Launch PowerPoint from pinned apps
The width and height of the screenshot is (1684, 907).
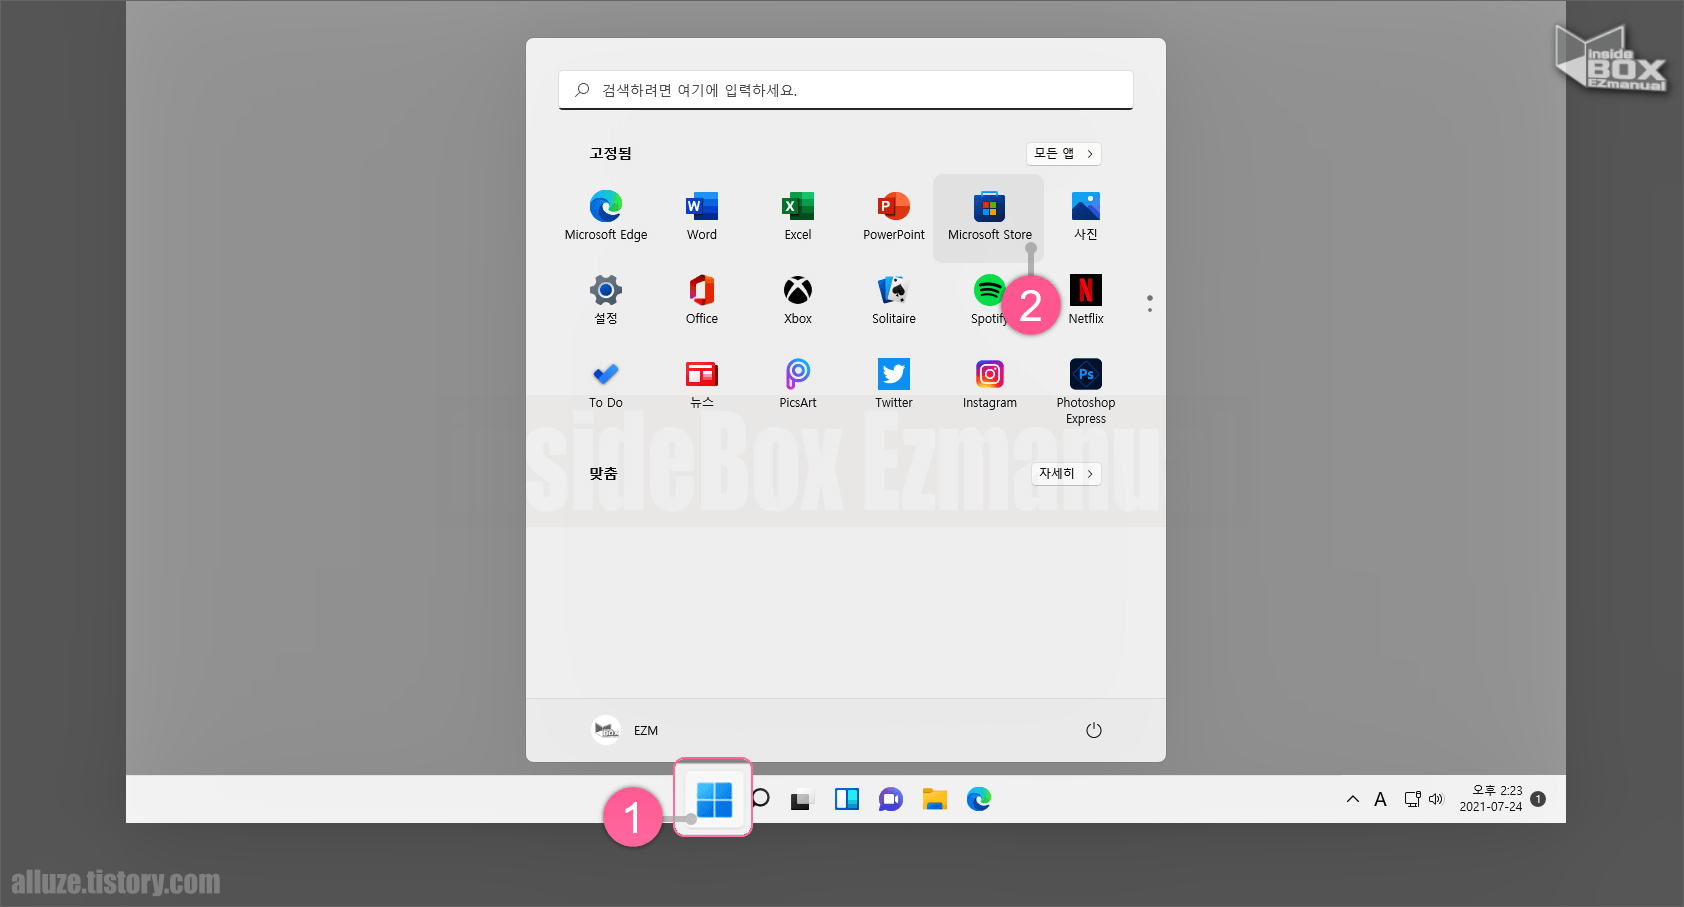click(894, 216)
